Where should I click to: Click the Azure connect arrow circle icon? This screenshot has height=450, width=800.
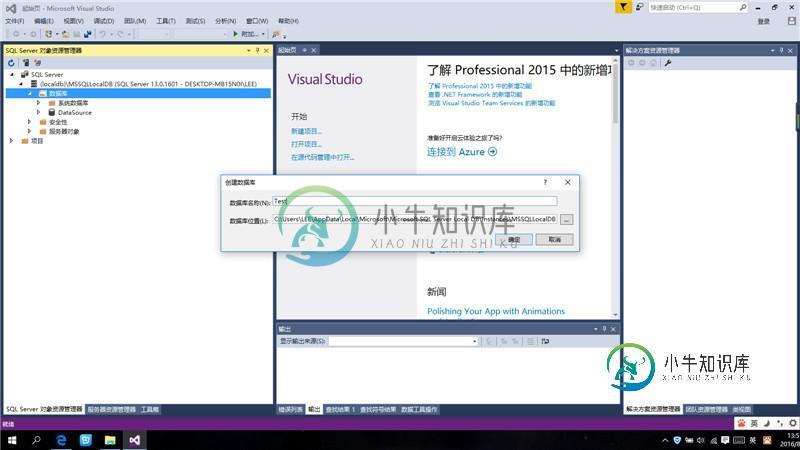tap(492, 152)
